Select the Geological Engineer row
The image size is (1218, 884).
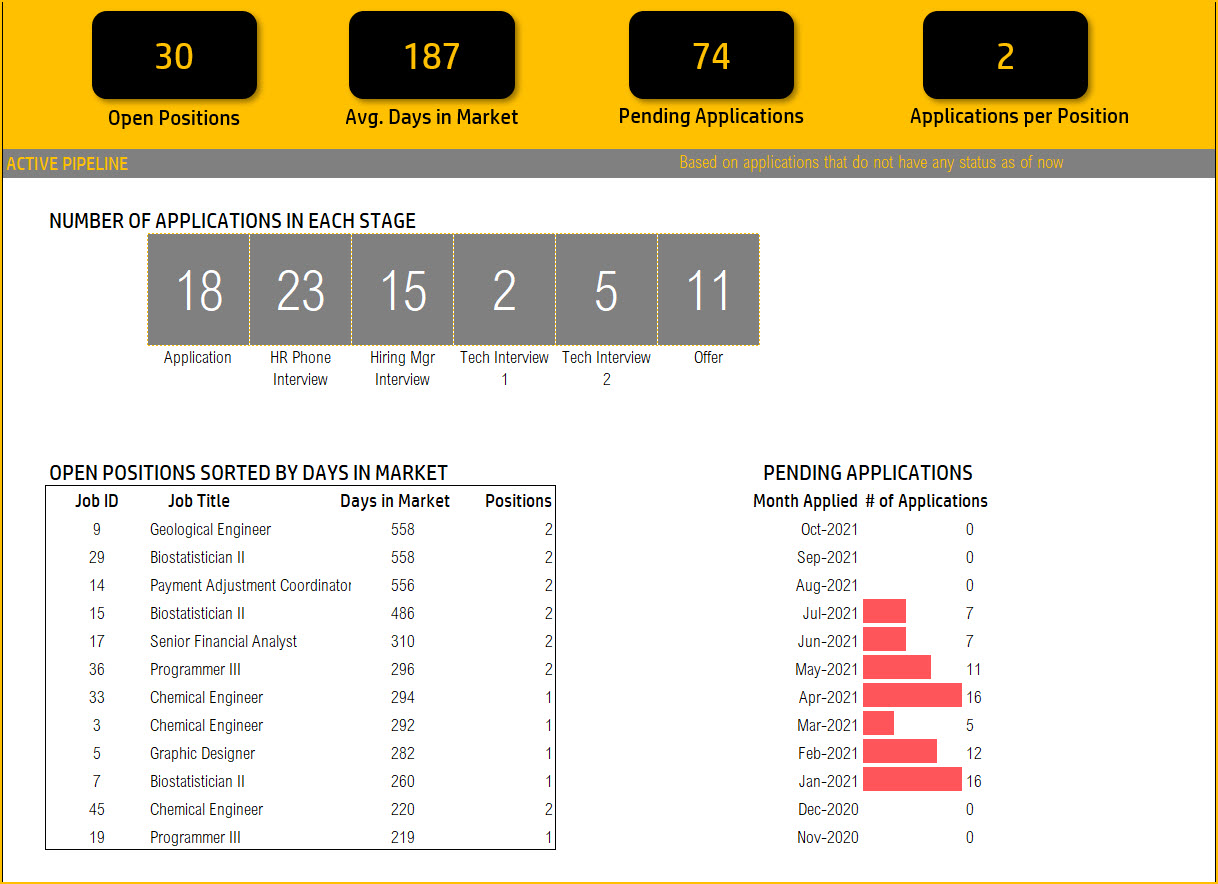tap(300, 529)
